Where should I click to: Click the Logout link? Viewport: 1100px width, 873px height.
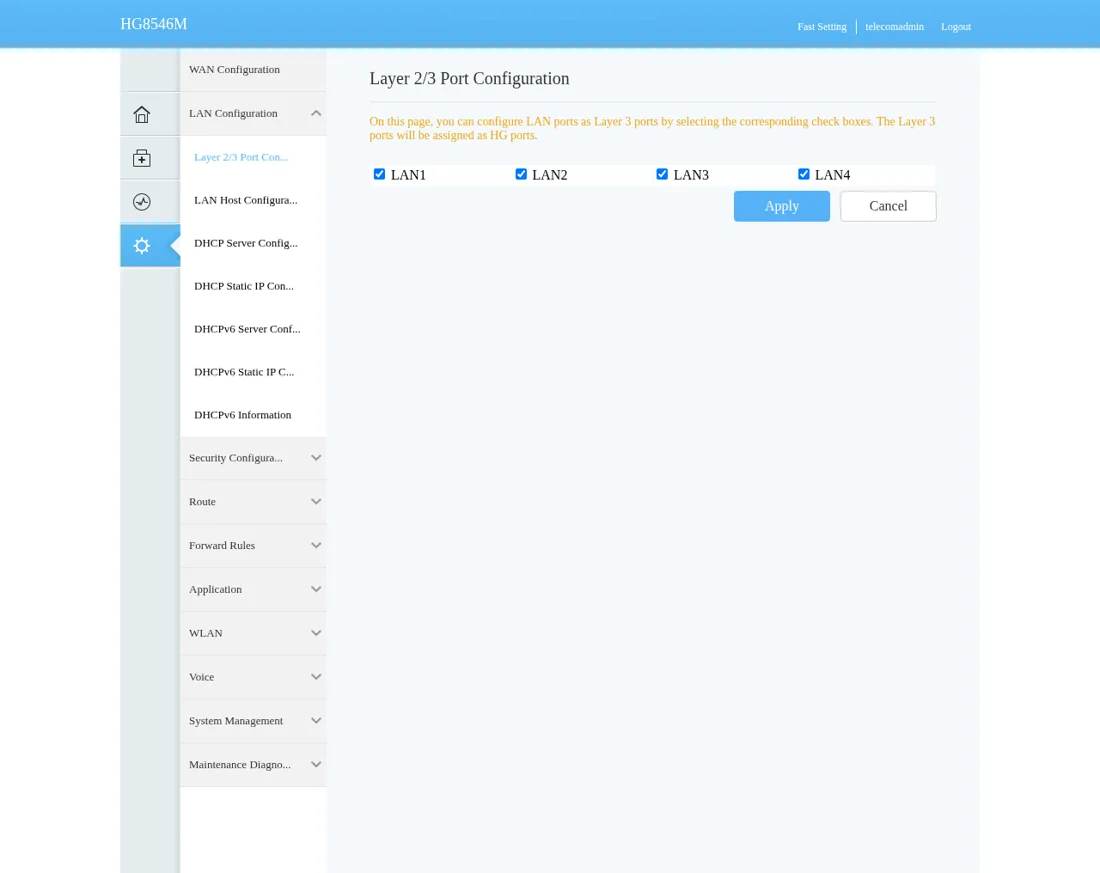click(955, 27)
